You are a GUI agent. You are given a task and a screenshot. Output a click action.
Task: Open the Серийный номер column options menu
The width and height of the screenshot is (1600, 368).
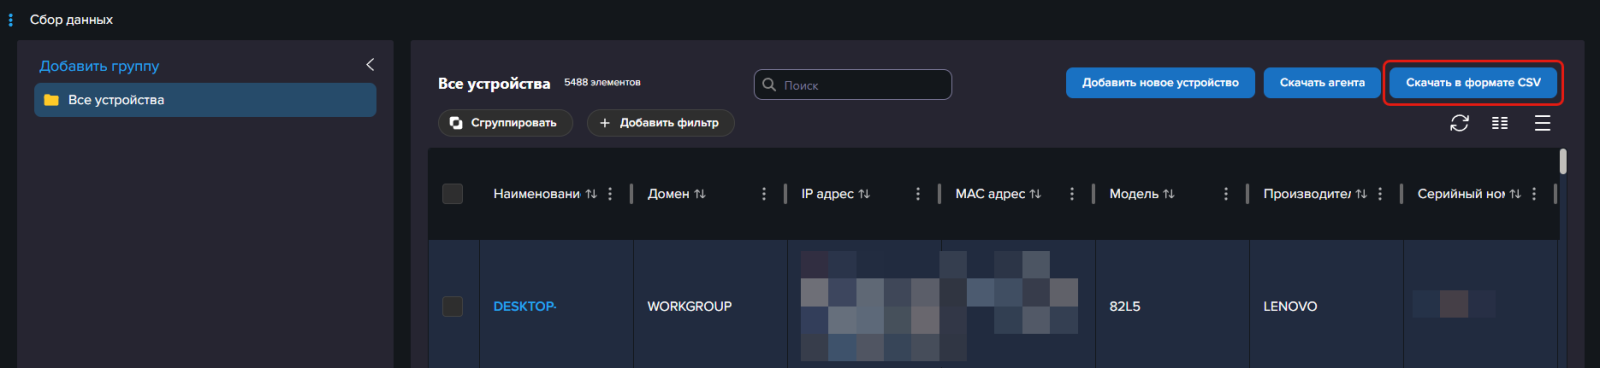pyautogui.click(x=1534, y=194)
